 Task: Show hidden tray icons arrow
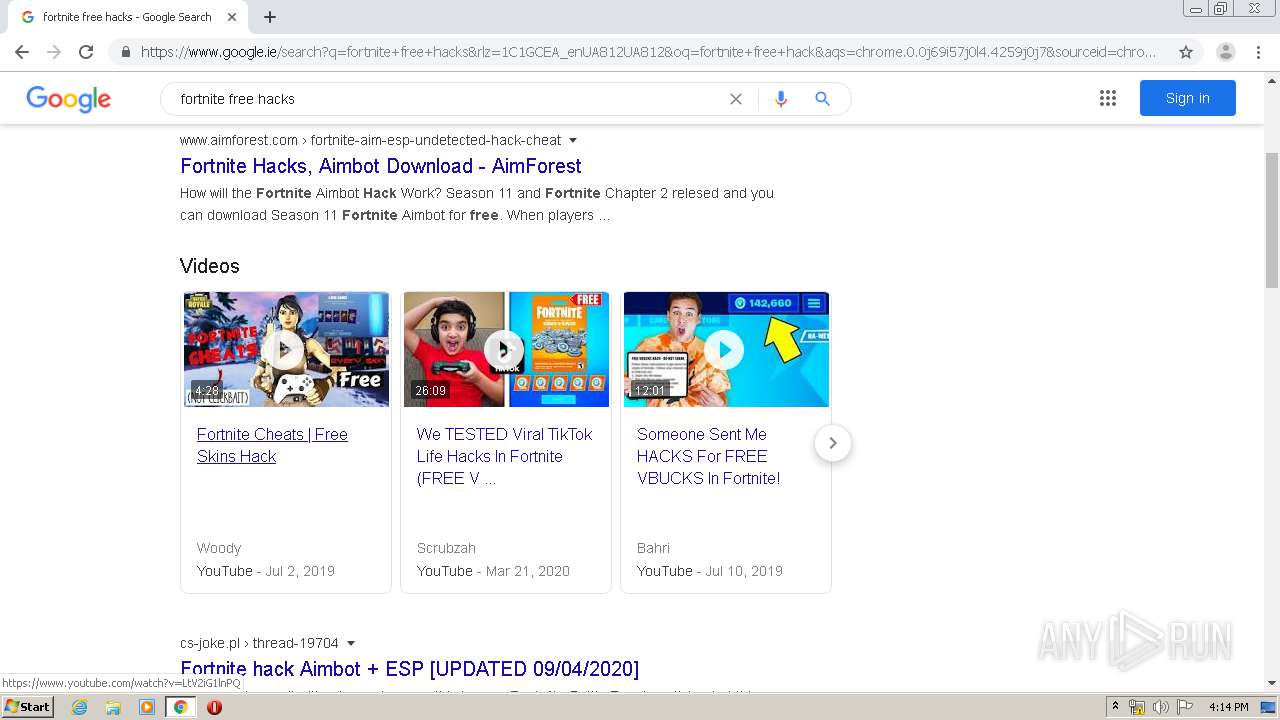[1115, 707]
